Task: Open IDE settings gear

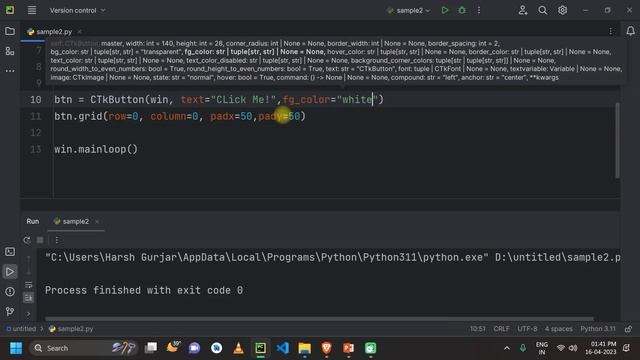Action: tap(562, 10)
